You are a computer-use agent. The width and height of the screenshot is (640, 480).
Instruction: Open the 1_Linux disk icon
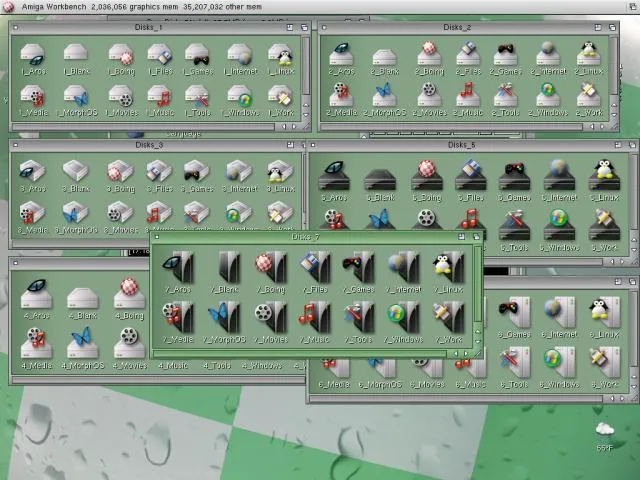(283, 56)
